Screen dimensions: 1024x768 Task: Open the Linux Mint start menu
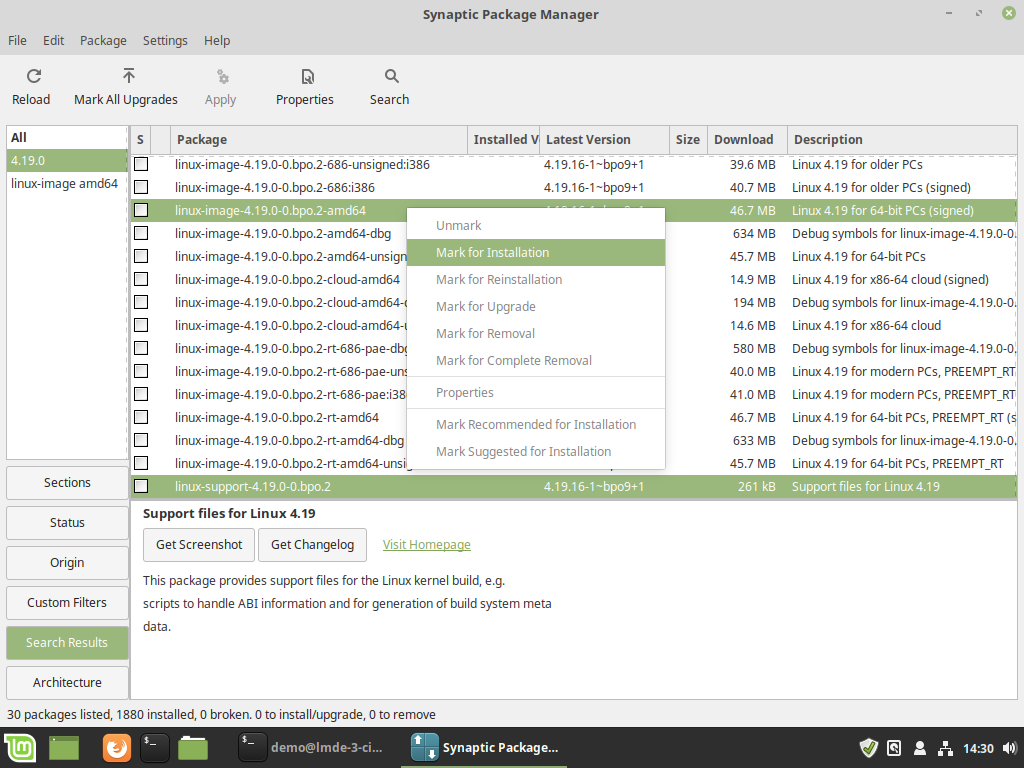pos(20,748)
